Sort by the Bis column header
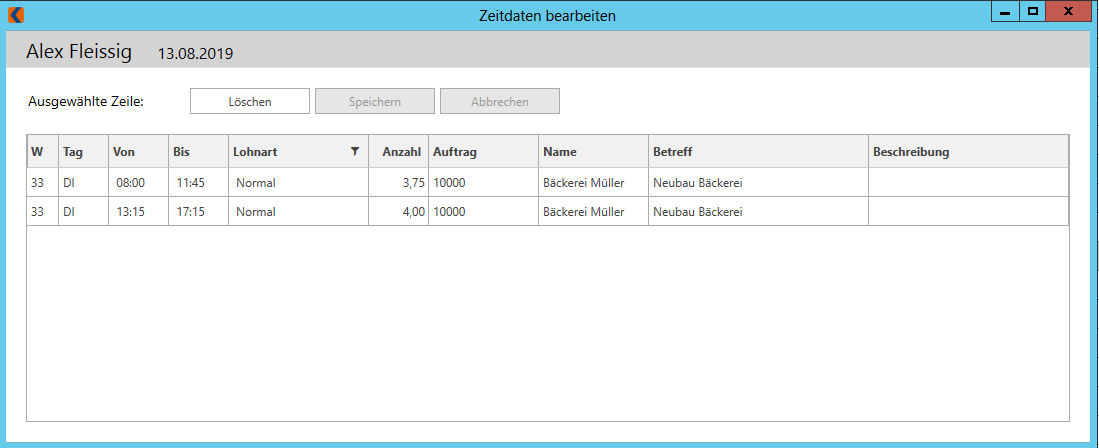Screen dimensions: 1099x448 click(198, 151)
